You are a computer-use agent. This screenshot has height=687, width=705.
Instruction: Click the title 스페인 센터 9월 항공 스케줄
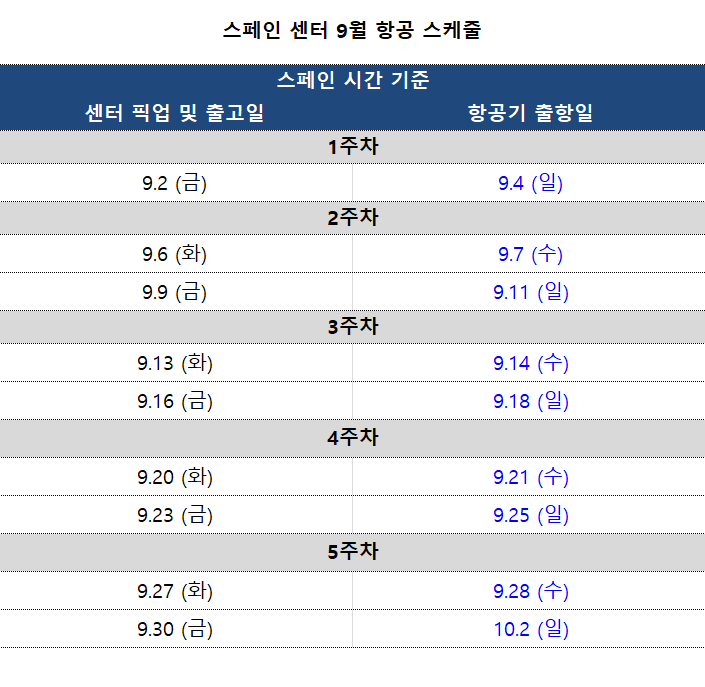point(352,30)
